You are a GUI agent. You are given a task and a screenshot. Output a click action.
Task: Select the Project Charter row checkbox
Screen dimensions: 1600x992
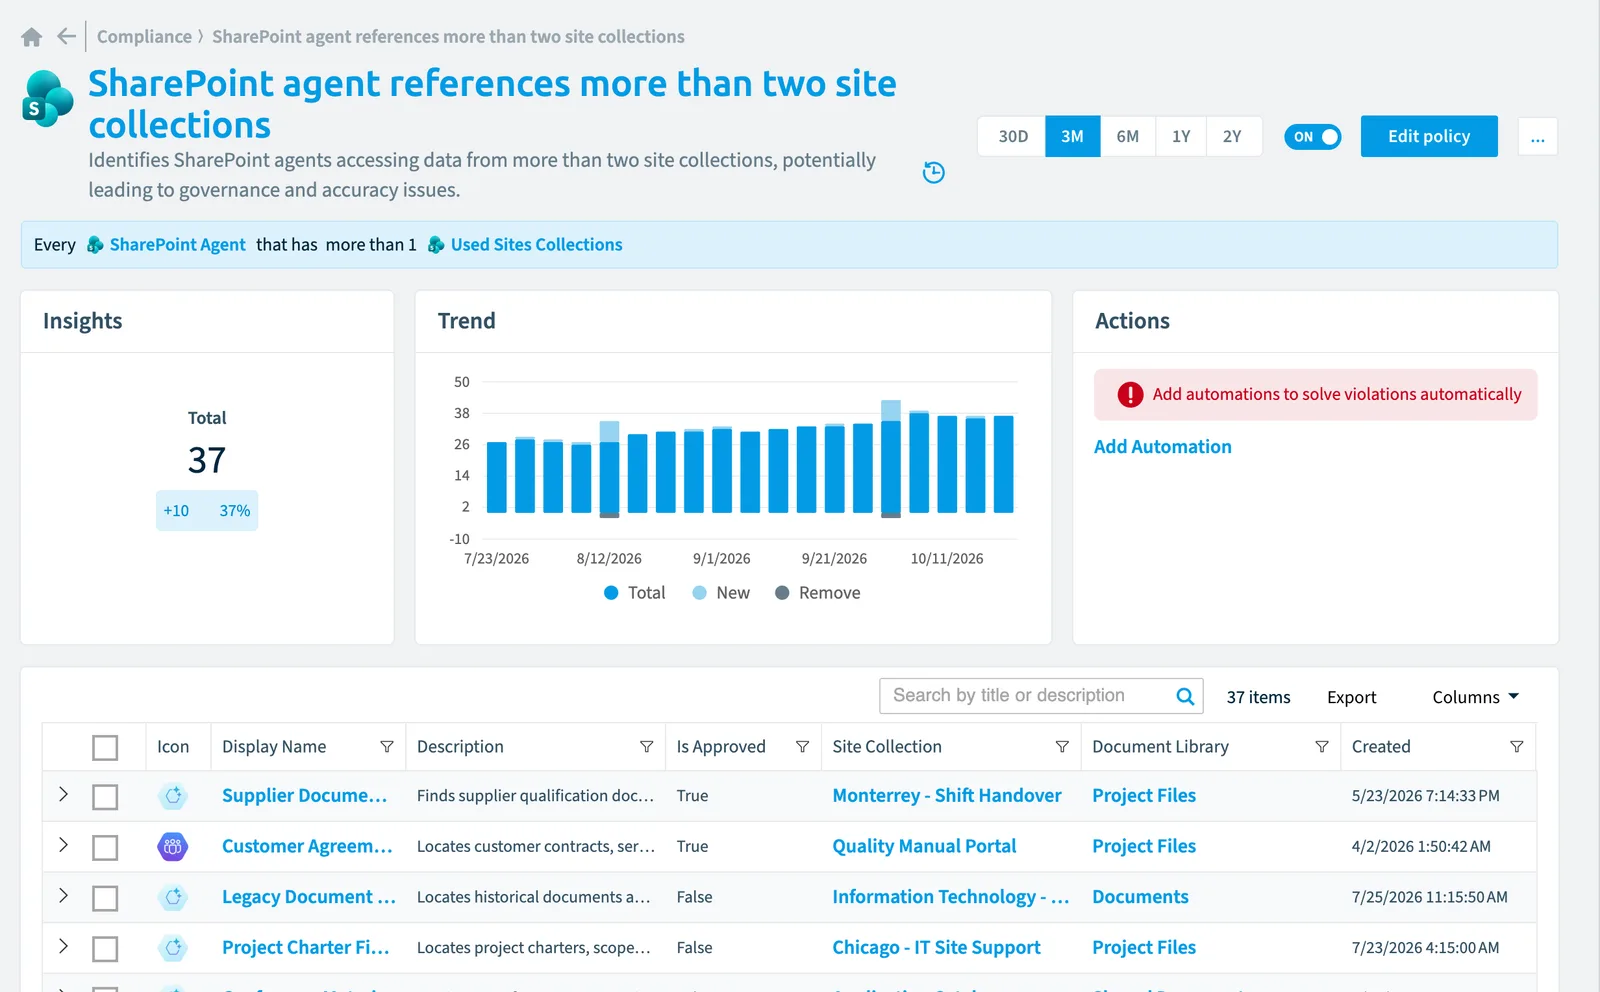click(105, 949)
